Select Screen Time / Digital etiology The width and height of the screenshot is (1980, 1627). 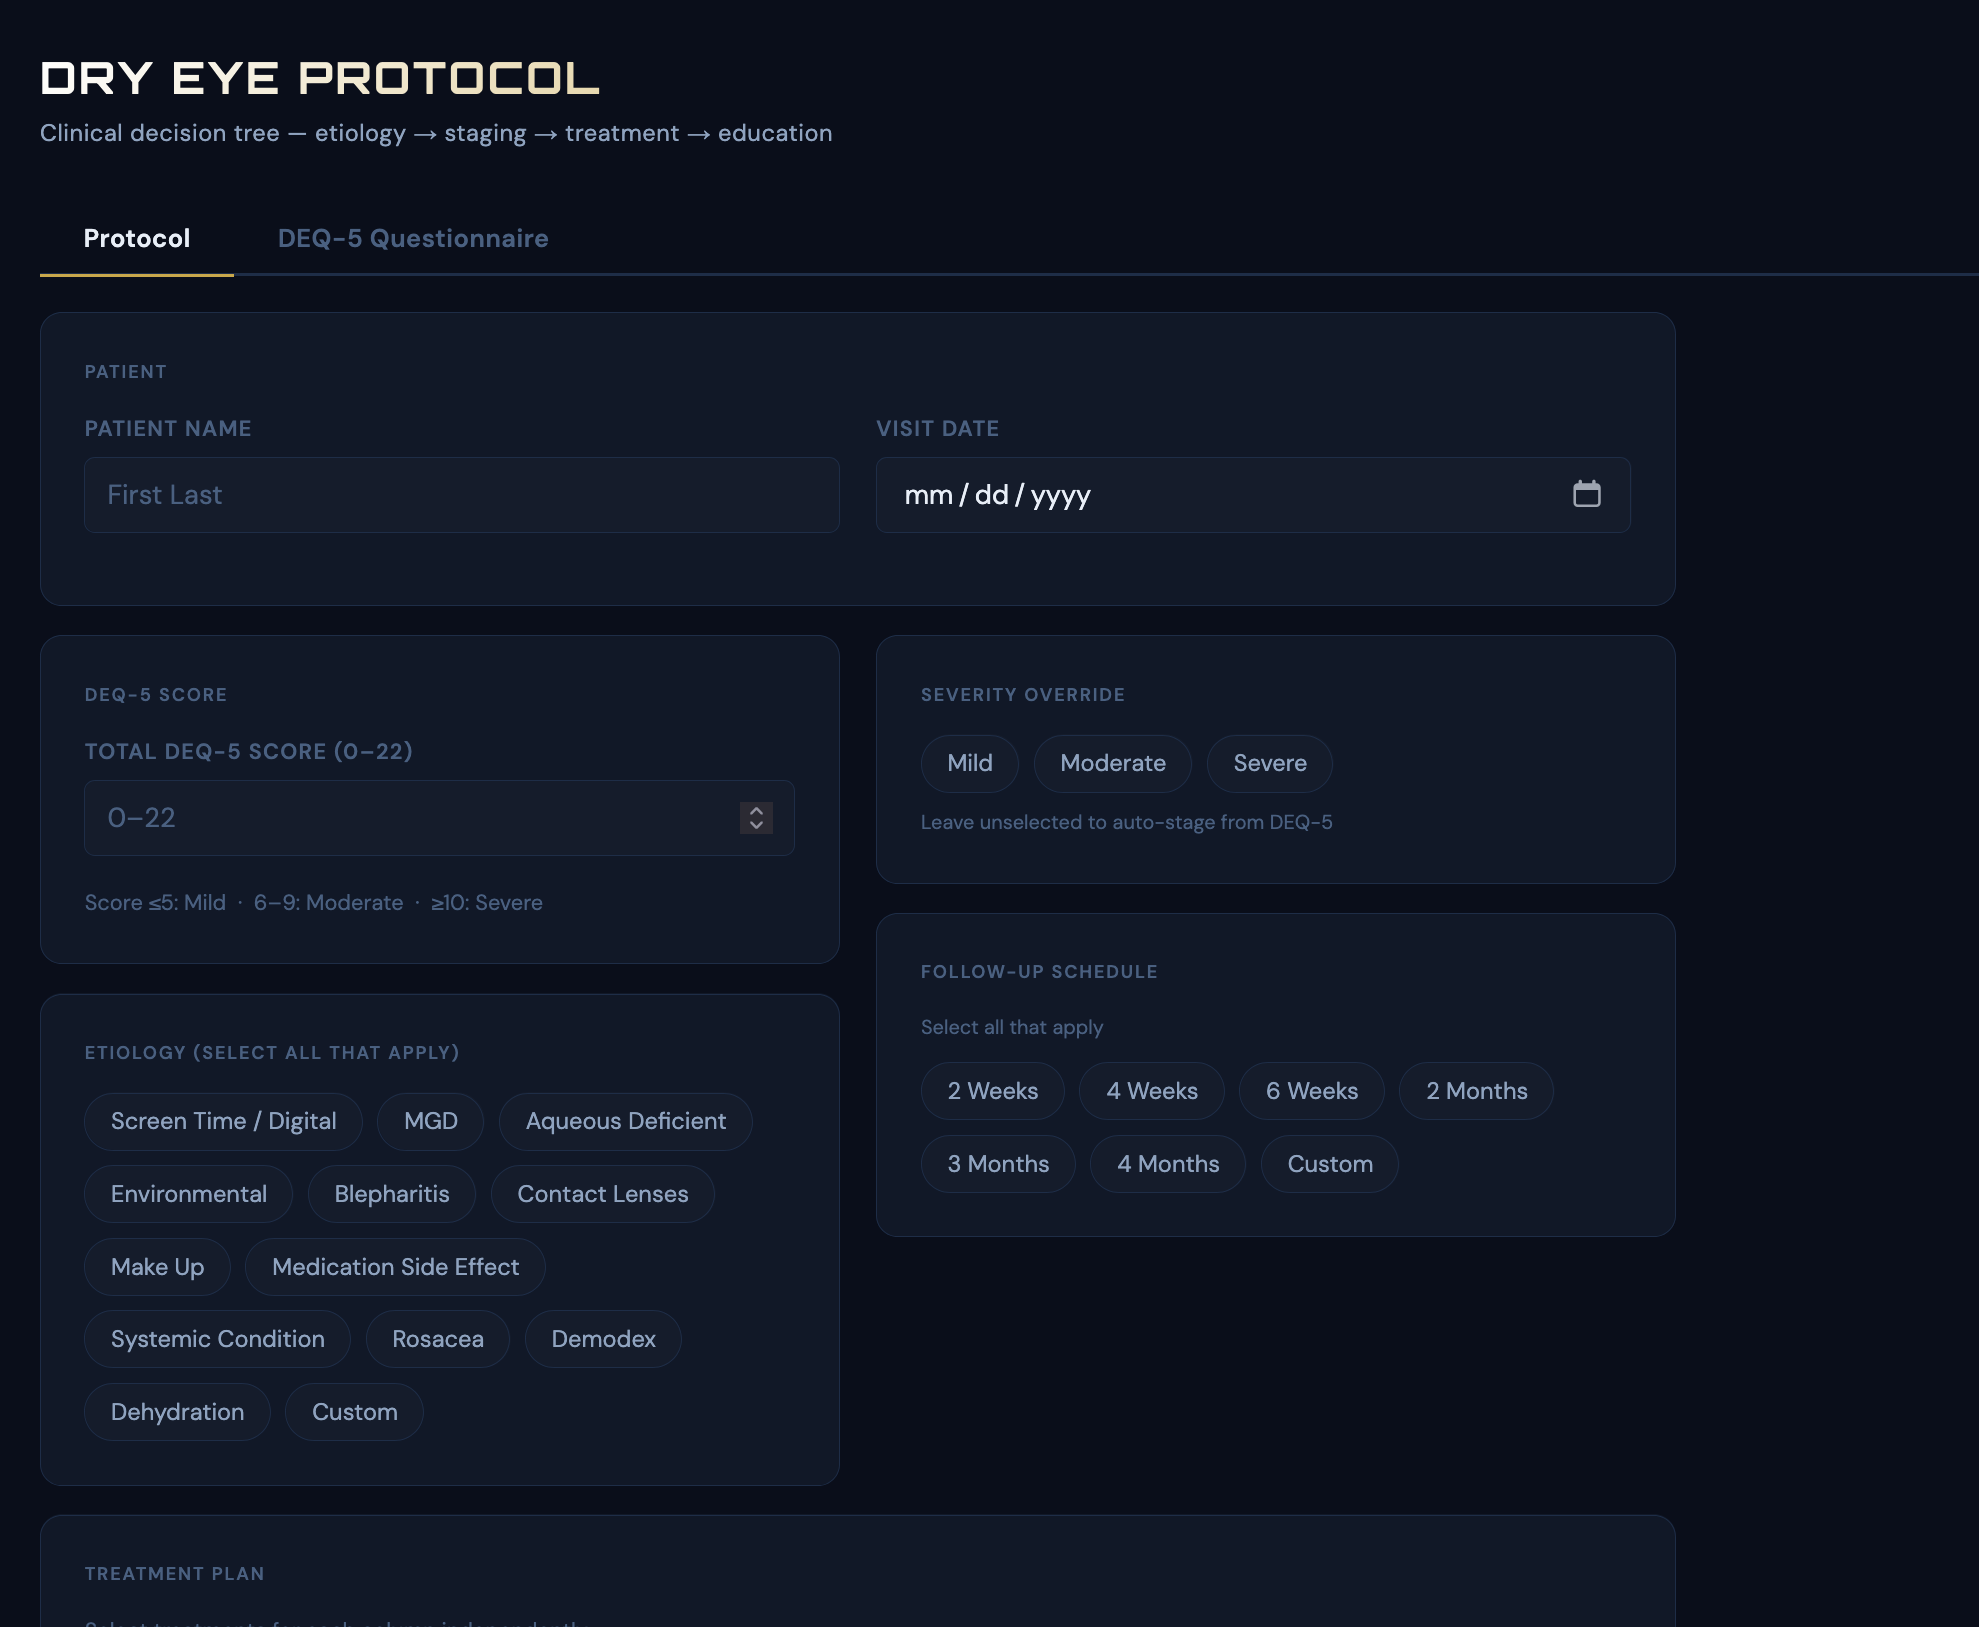(224, 1121)
